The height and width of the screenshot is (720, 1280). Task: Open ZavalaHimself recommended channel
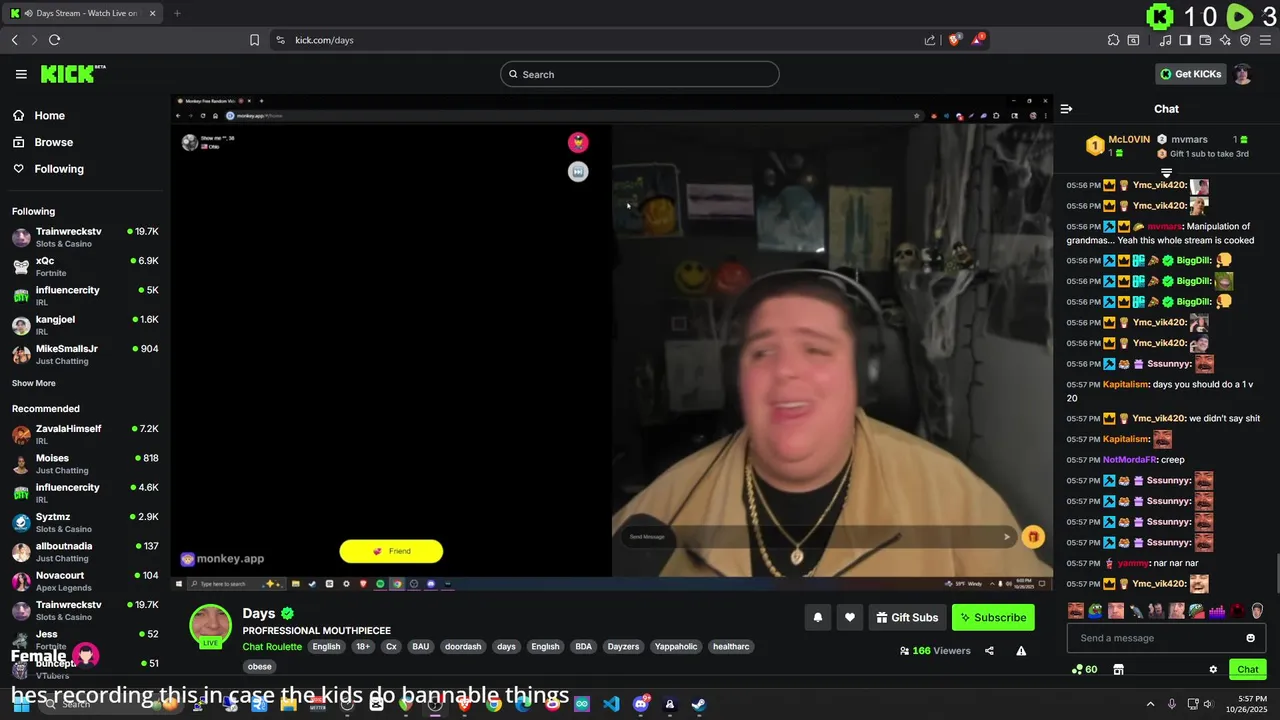(85, 434)
